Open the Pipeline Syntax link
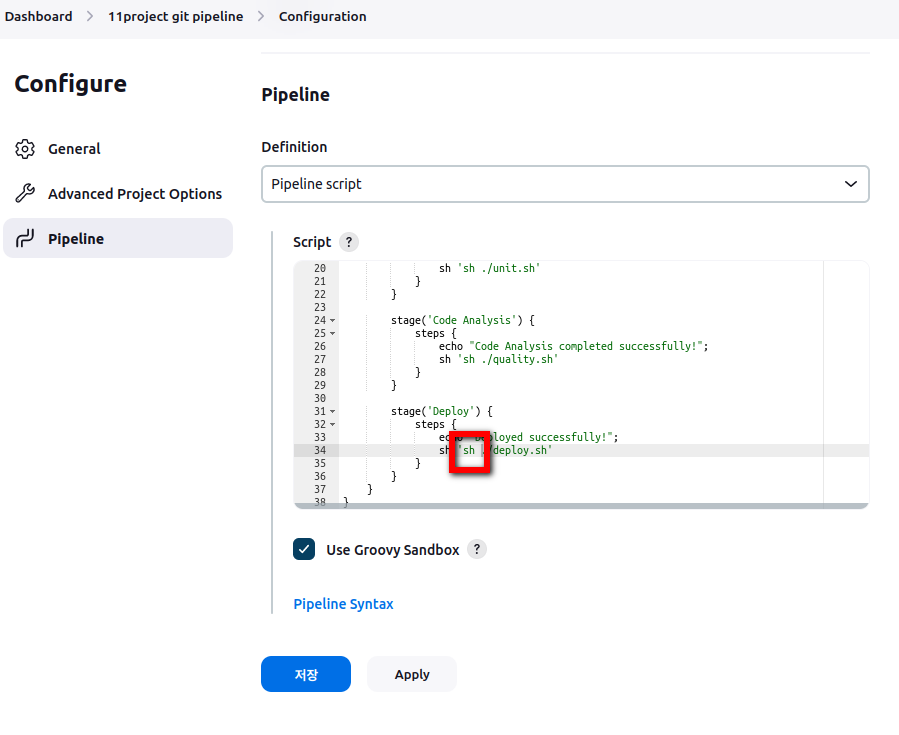Image resolution: width=899 pixels, height=735 pixels. (x=343, y=604)
